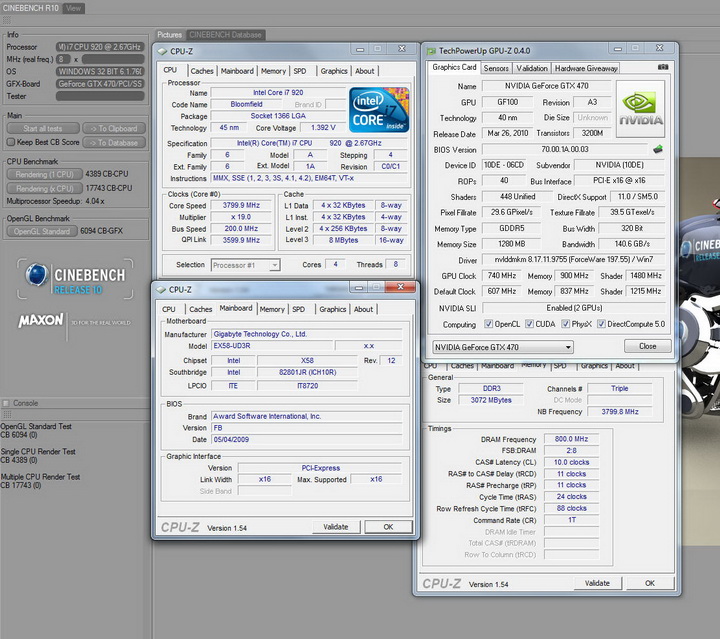Screen dimensions: 720x639
Task: Click the DRAM Frequency value 800.0 MHz
Action: point(571,439)
